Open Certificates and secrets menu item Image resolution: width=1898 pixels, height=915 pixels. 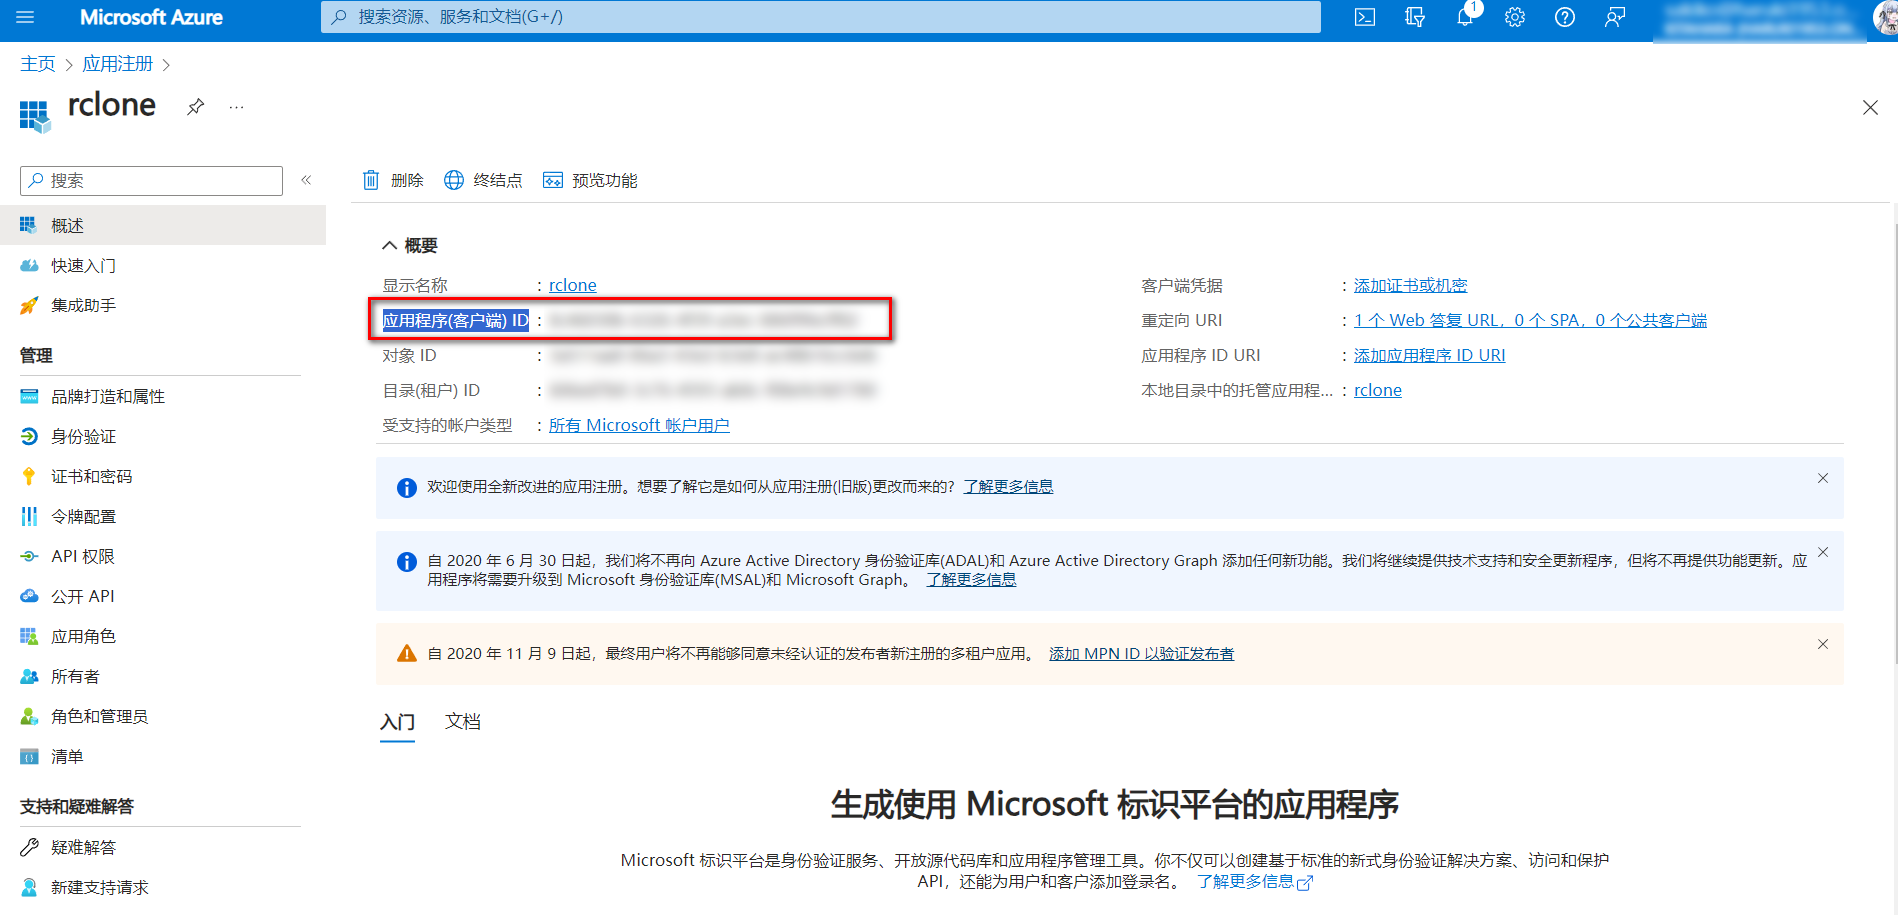(91, 476)
